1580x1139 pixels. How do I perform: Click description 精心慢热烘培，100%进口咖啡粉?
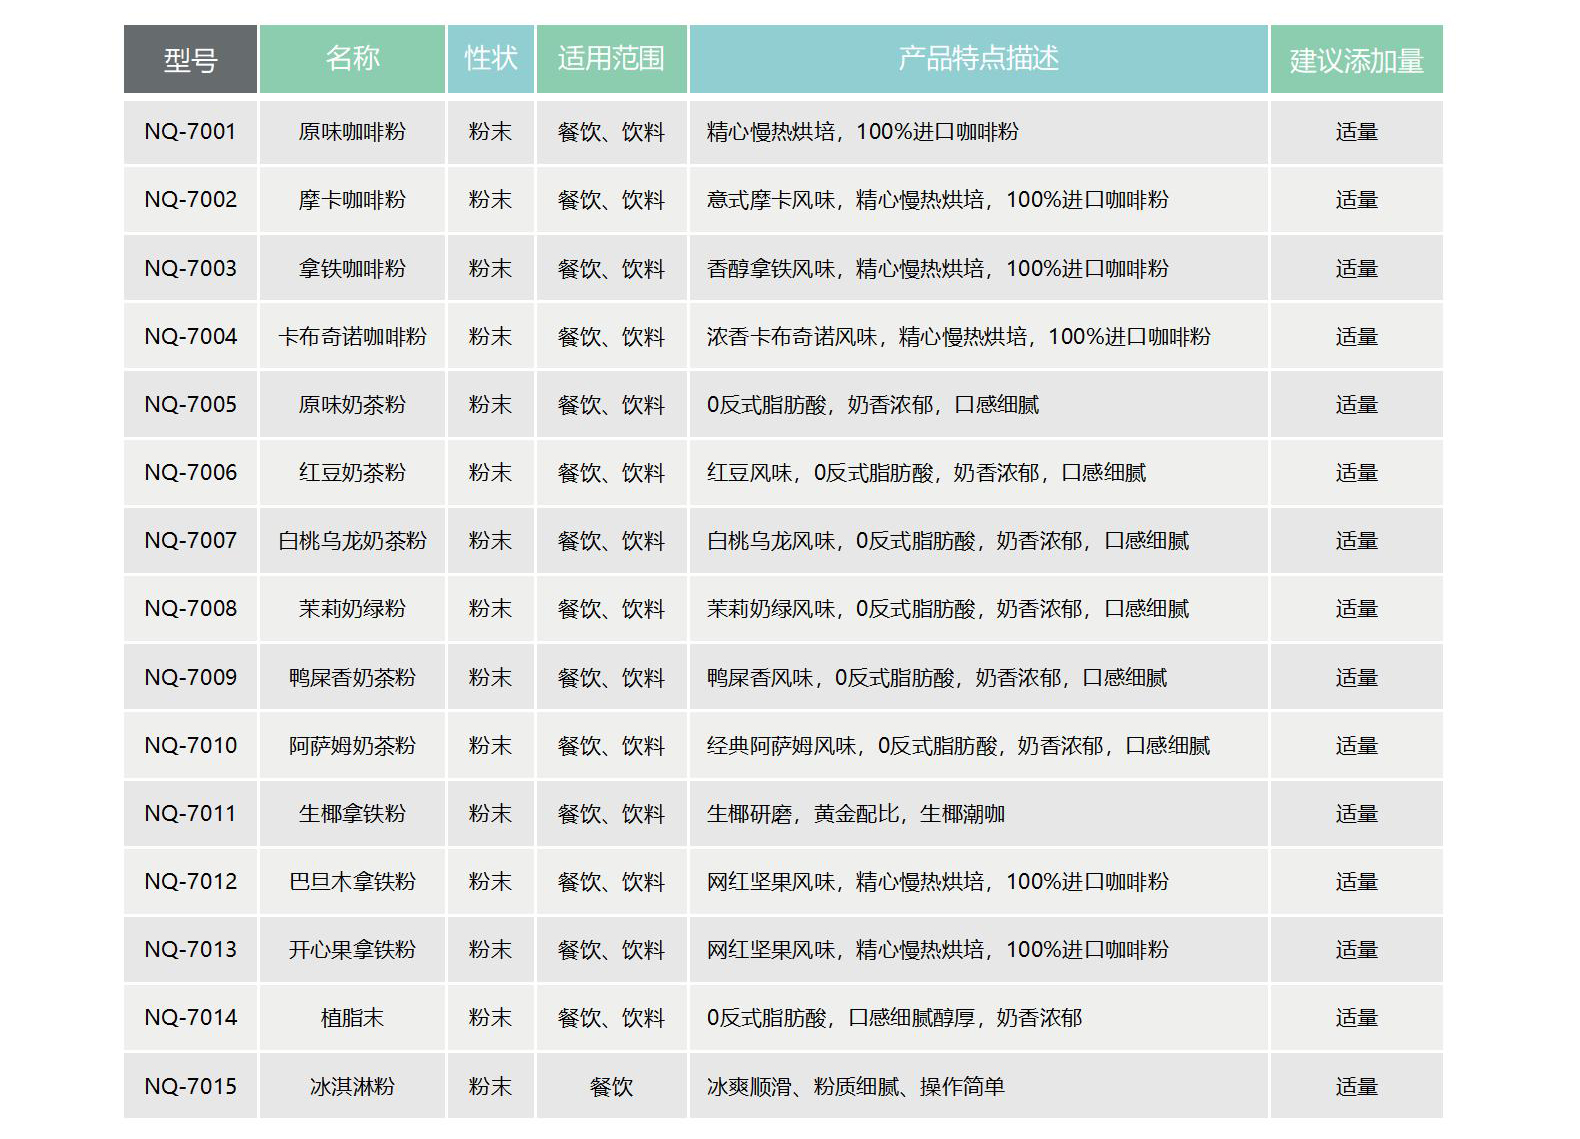[x=863, y=132]
